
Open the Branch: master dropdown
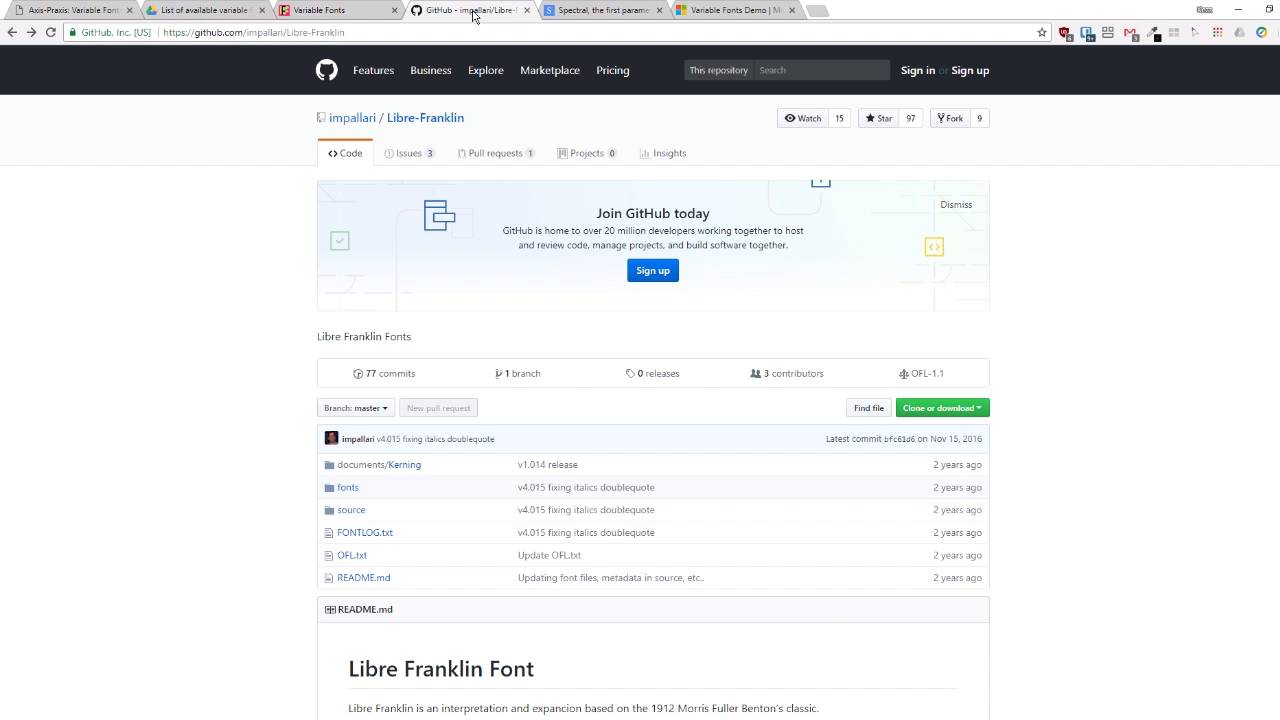pyautogui.click(x=355, y=408)
